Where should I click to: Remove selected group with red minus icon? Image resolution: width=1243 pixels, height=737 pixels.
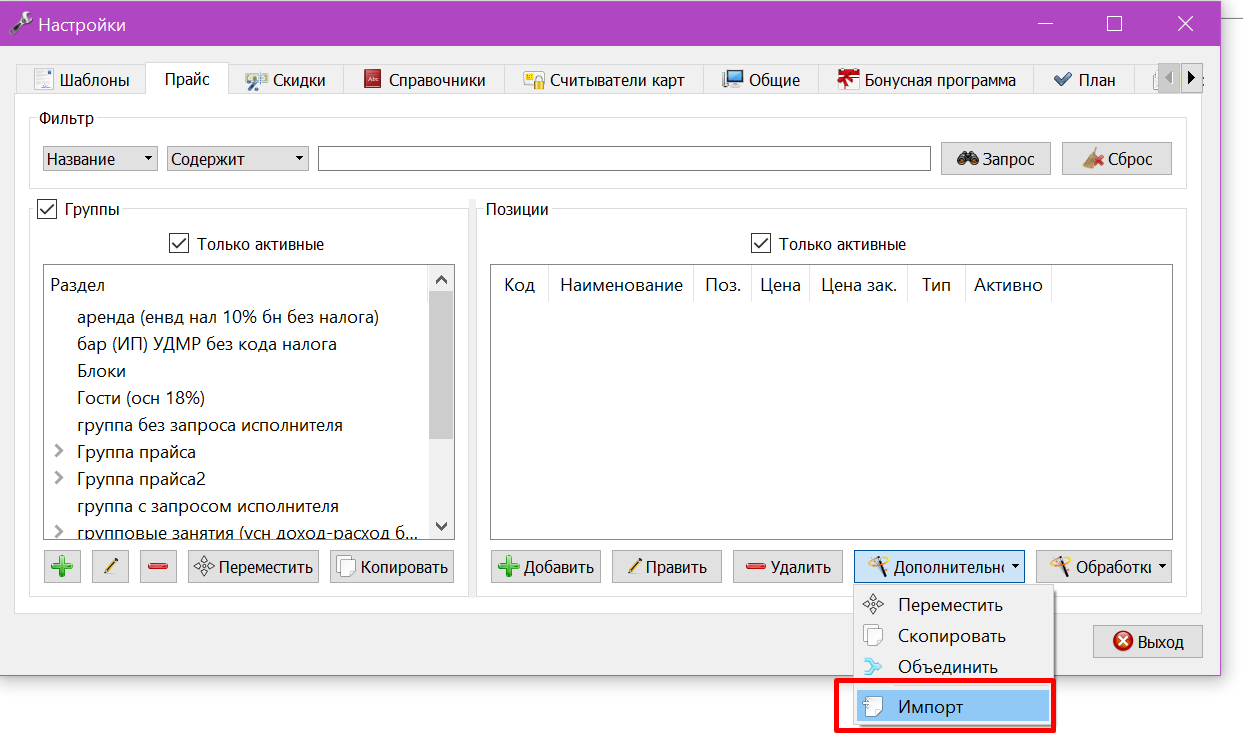click(x=158, y=567)
